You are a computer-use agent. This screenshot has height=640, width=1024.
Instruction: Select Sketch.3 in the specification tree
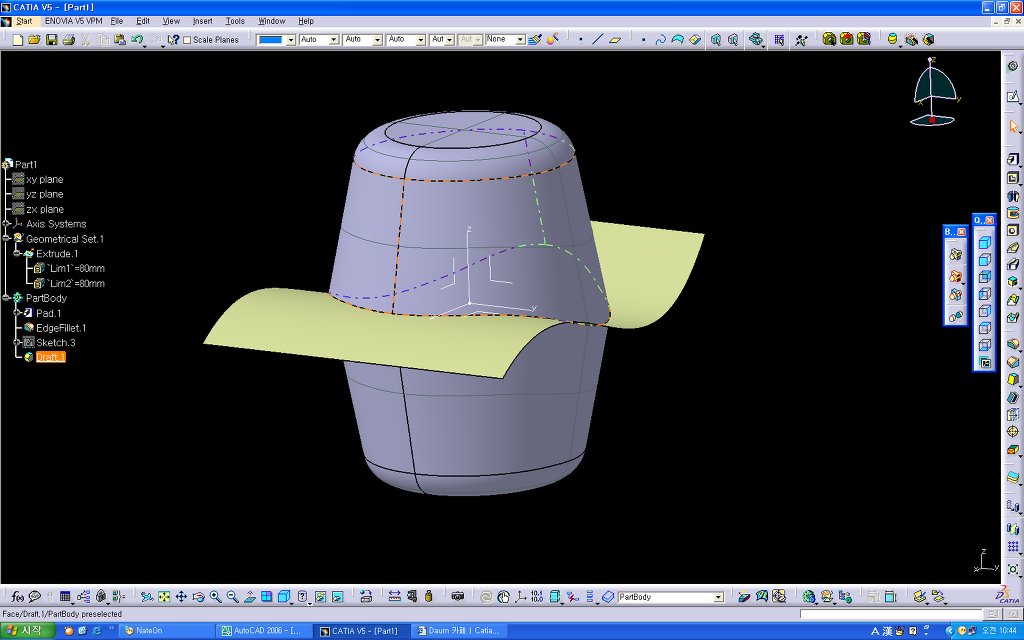tap(56, 343)
